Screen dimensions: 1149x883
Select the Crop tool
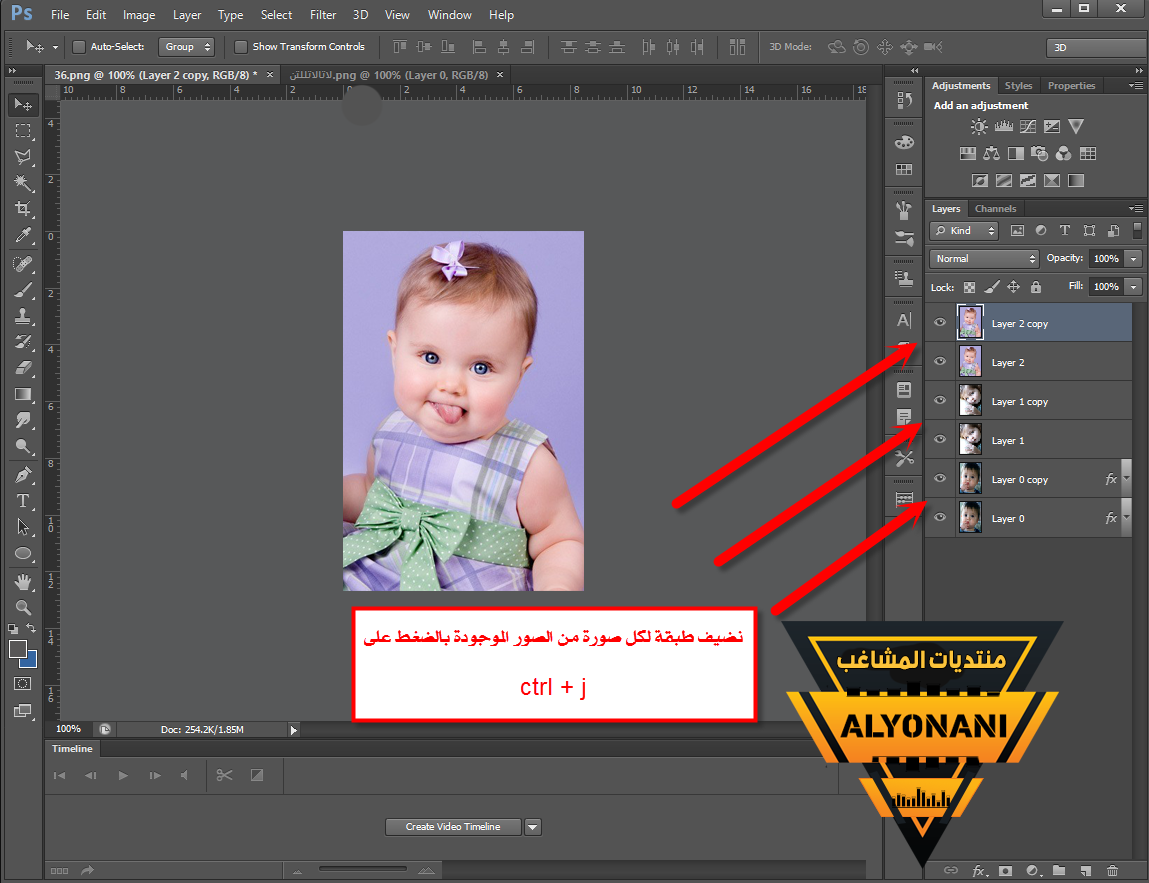point(23,209)
